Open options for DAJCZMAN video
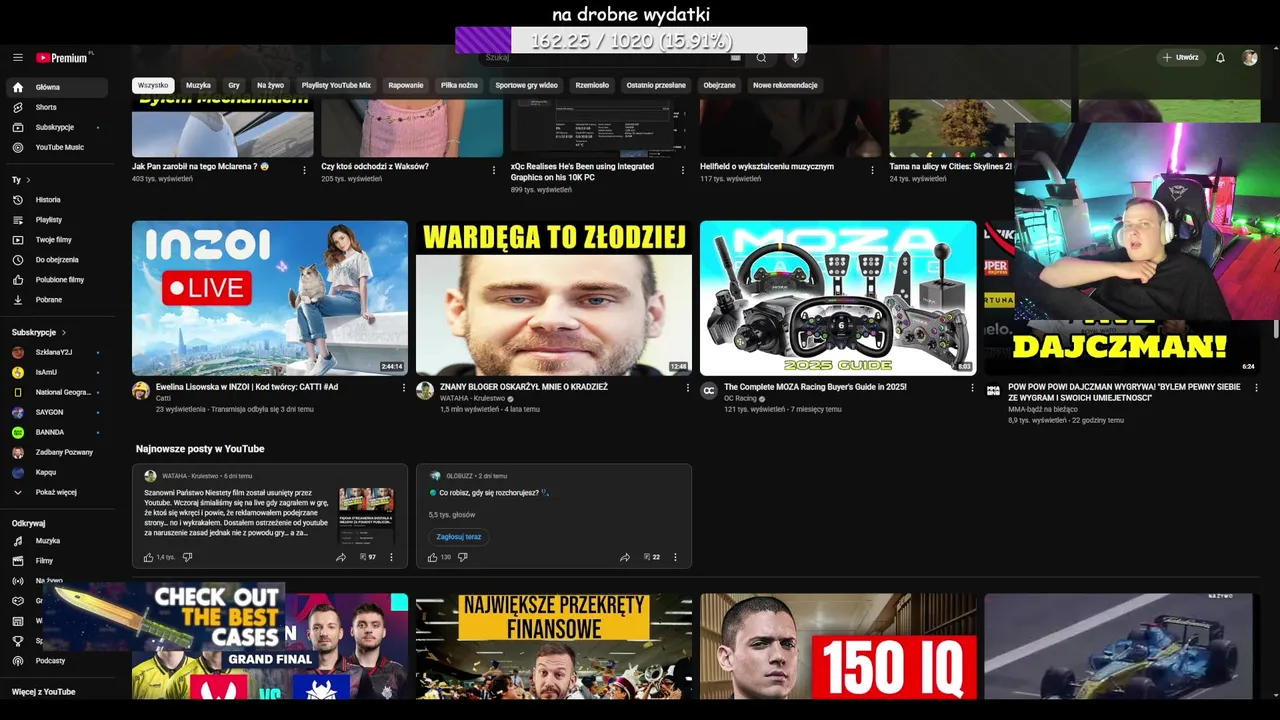This screenshot has width=1280, height=720. pyautogui.click(x=1256, y=388)
